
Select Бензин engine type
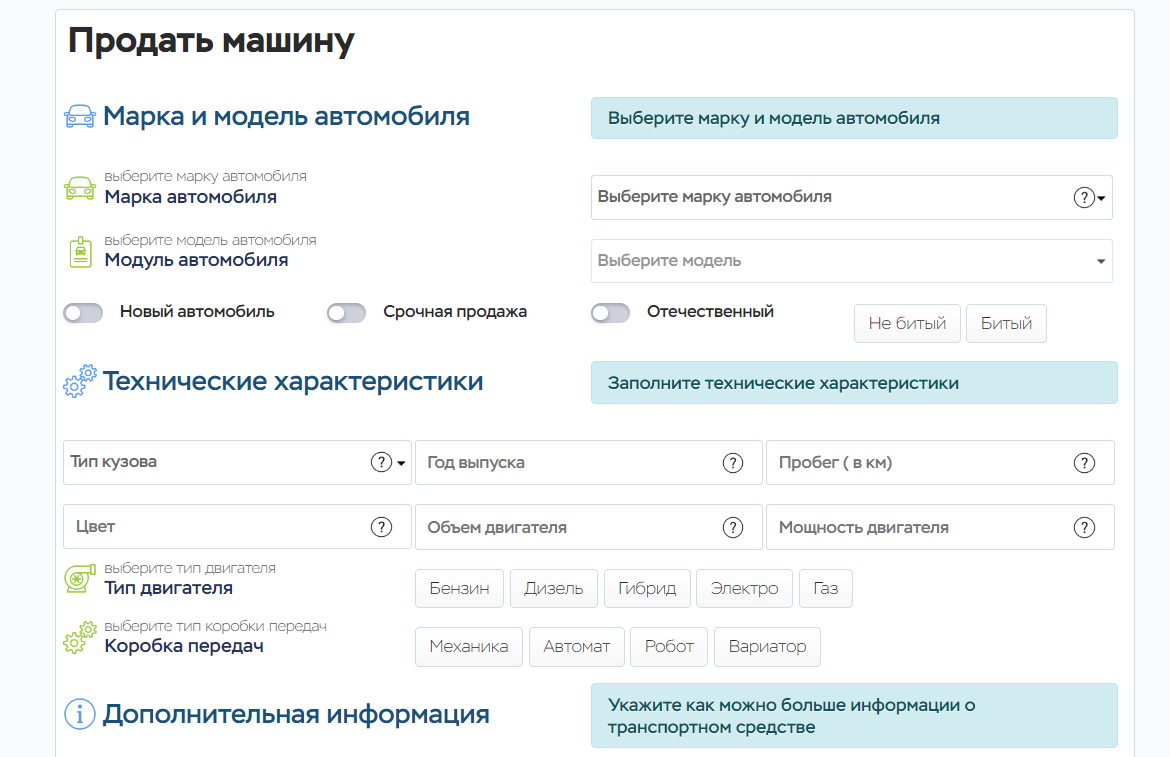460,588
